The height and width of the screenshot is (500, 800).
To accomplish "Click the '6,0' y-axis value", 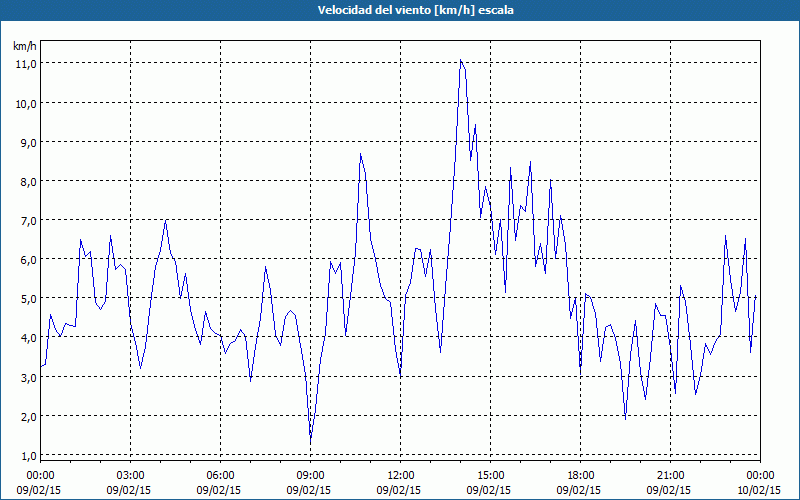I will click(29, 260).
